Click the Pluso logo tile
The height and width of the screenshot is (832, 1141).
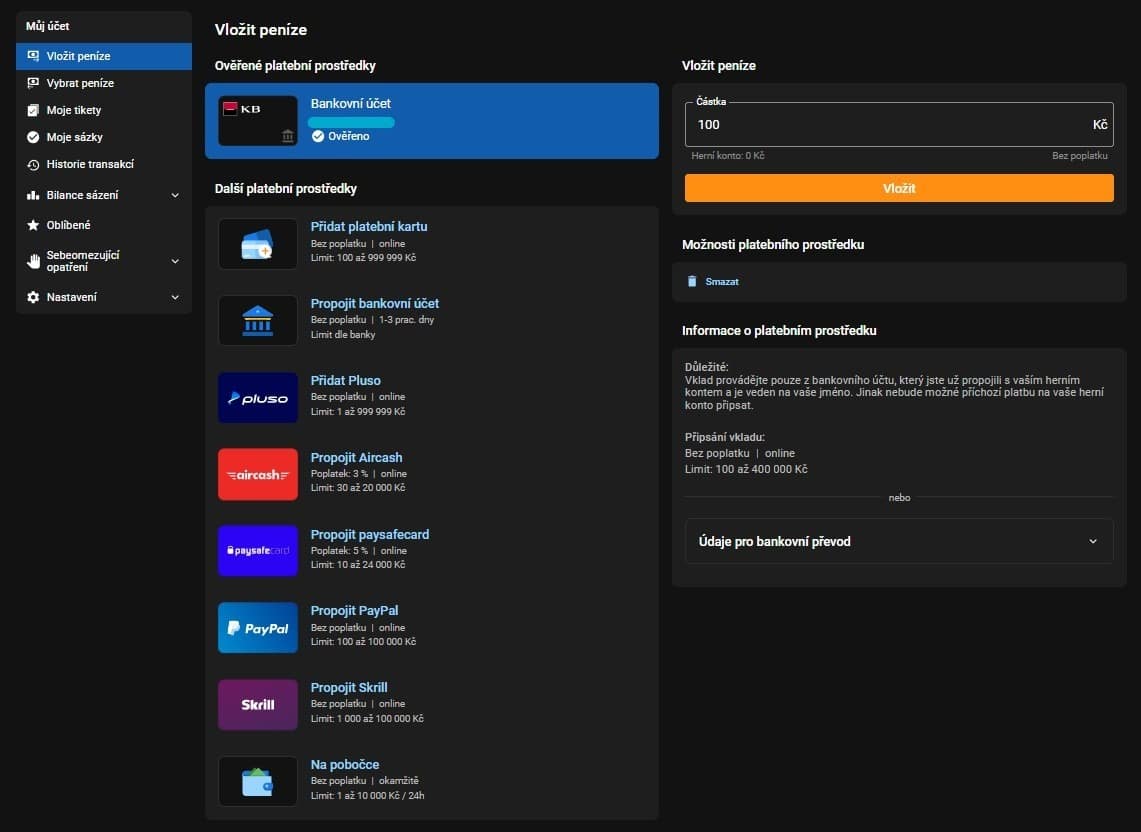(x=258, y=397)
